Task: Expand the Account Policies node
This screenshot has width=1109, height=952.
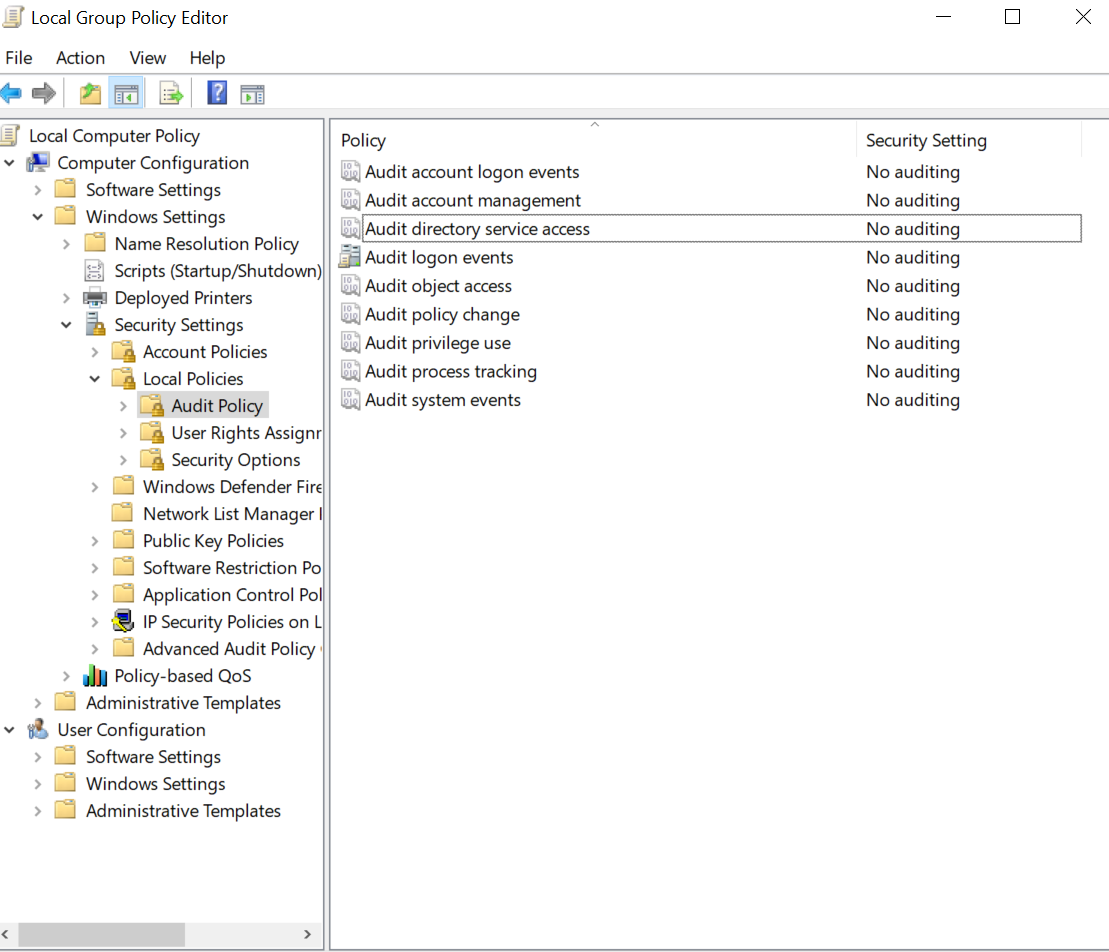Action: [x=94, y=351]
